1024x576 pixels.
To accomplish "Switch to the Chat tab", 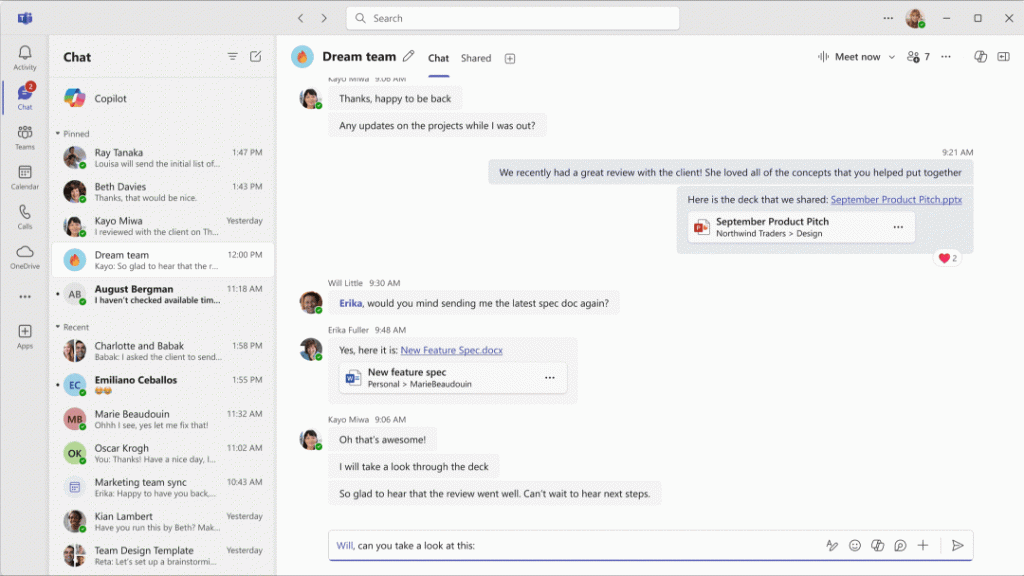I will pos(438,58).
